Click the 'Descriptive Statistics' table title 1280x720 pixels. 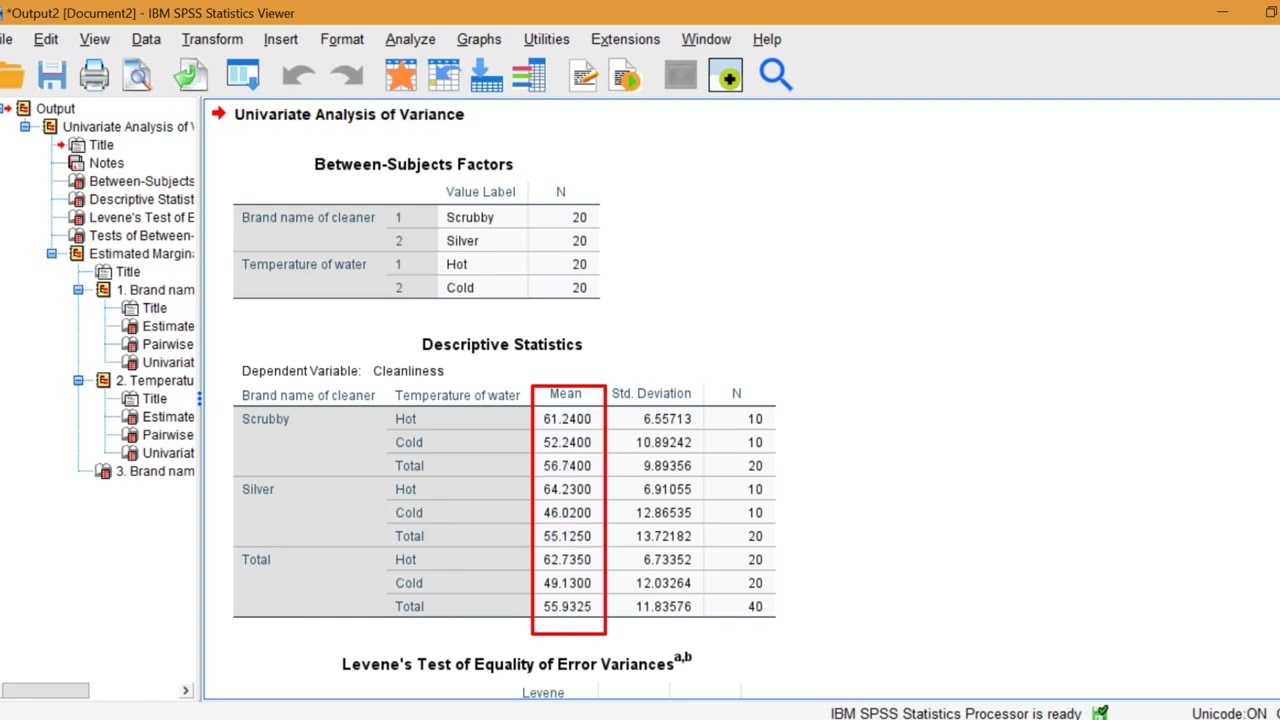[x=502, y=344]
